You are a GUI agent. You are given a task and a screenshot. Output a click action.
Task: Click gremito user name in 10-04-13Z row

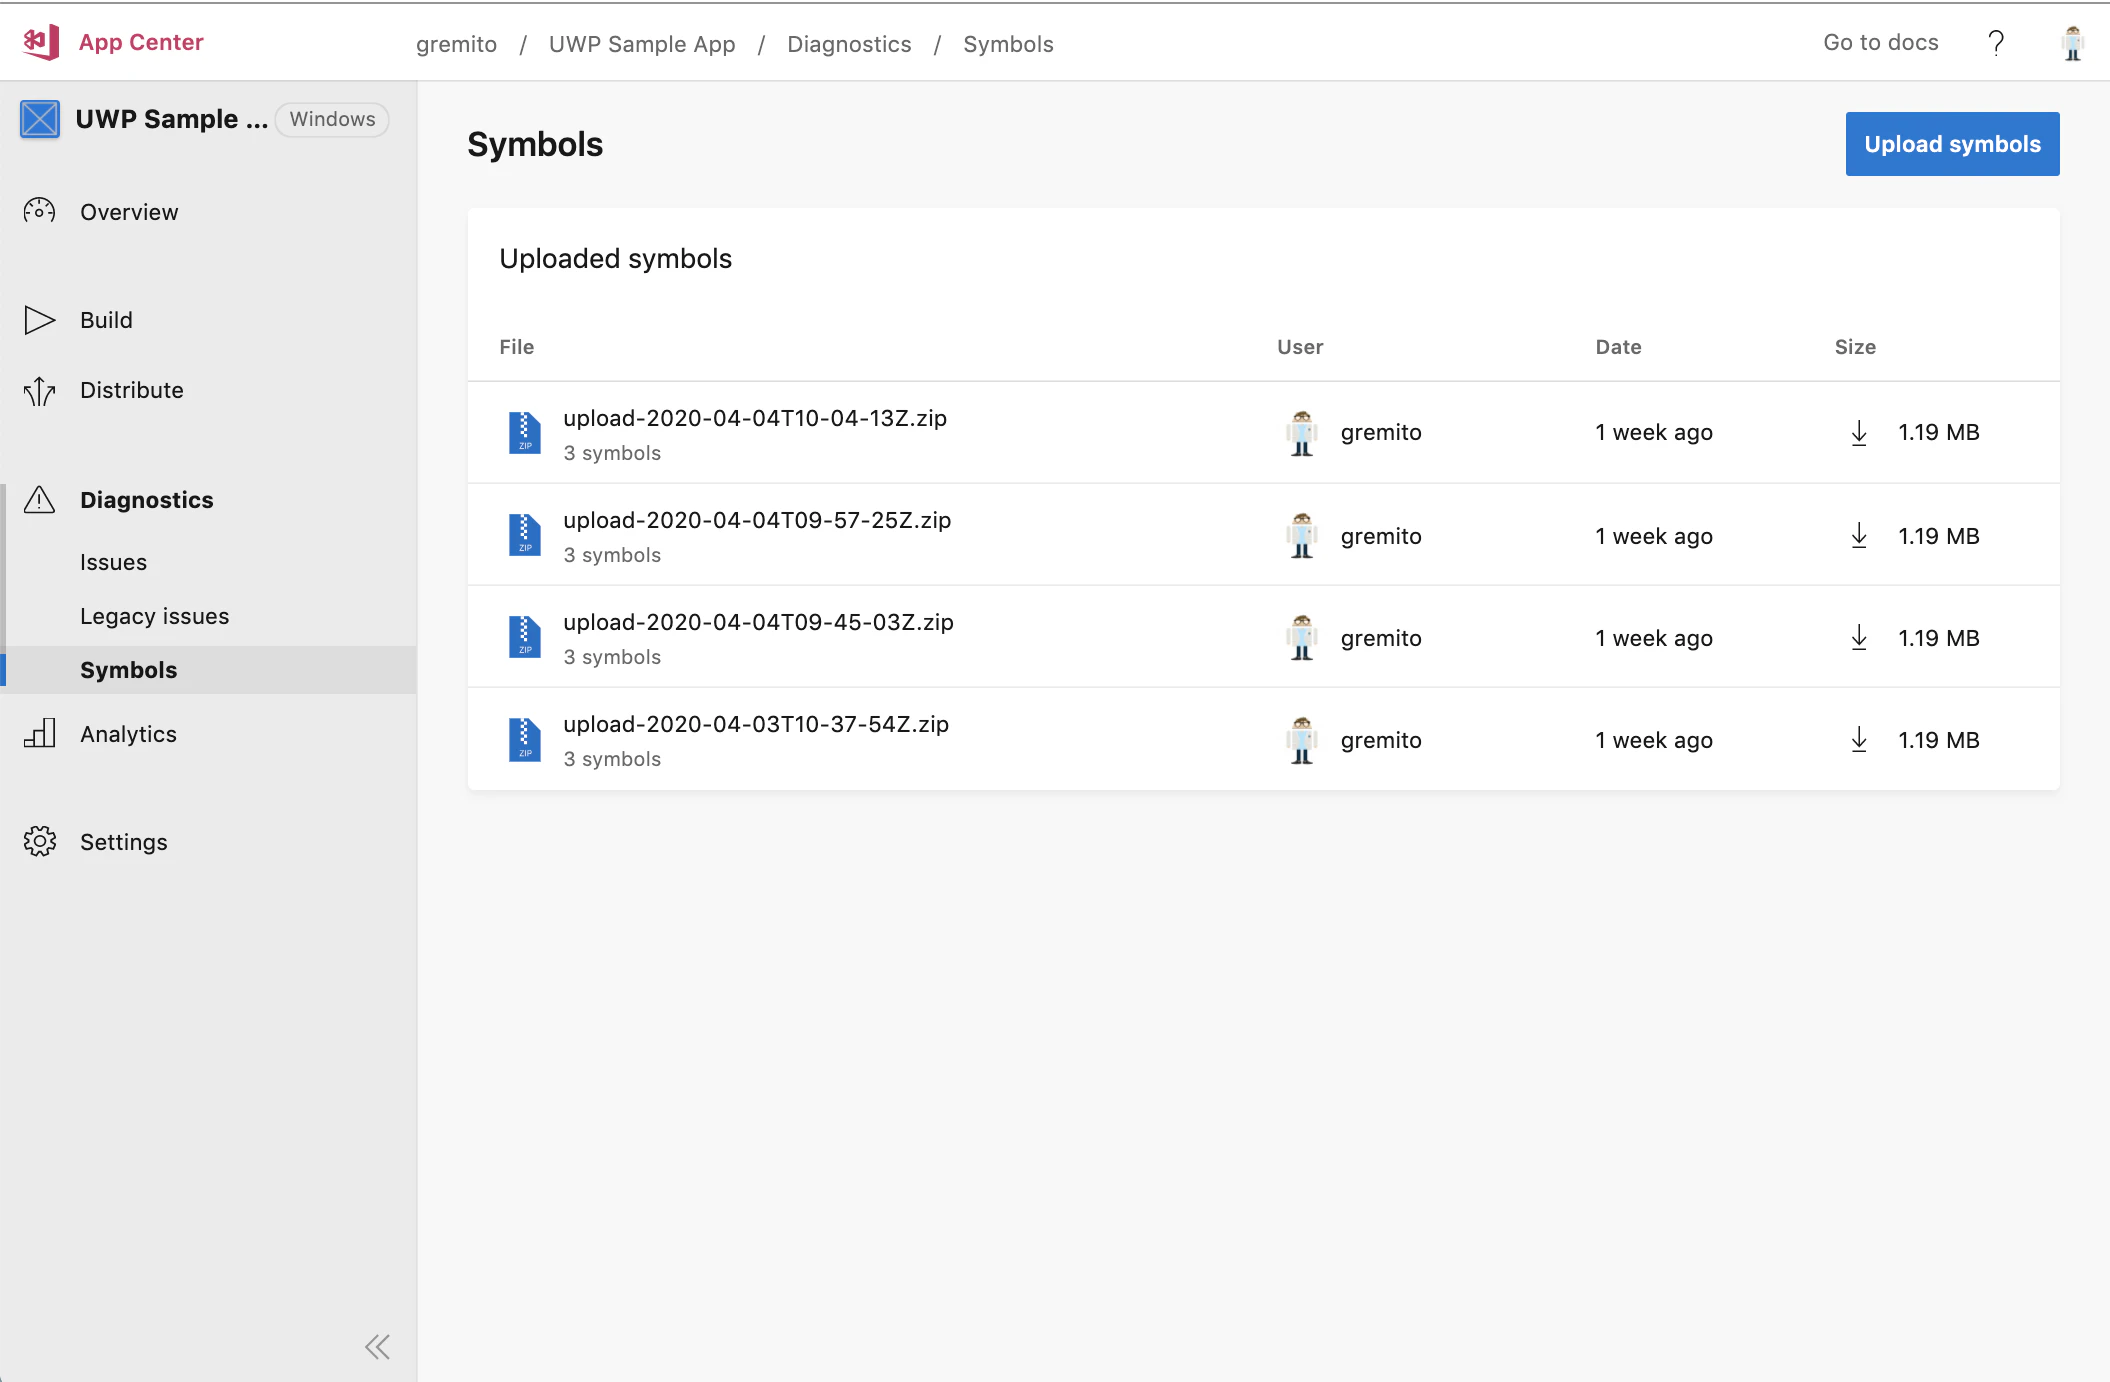click(1381, 433)
